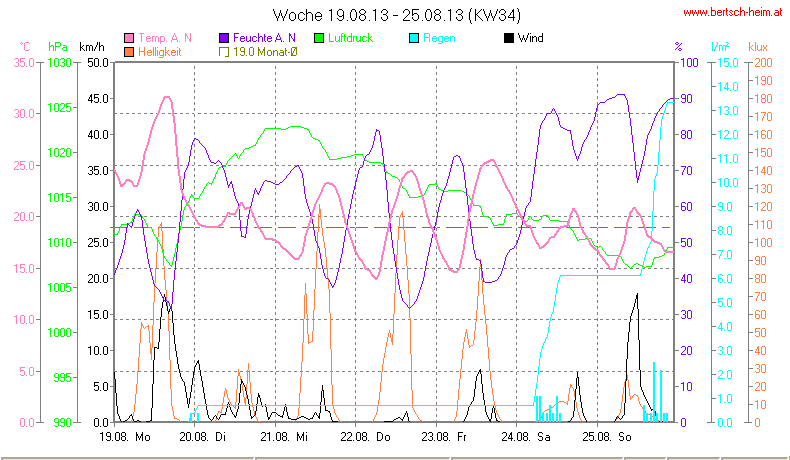Click the pink Temp. A. N legend swatch
Image resolution: width=790 pixels, height=460 pixels.
click(129, 38)
